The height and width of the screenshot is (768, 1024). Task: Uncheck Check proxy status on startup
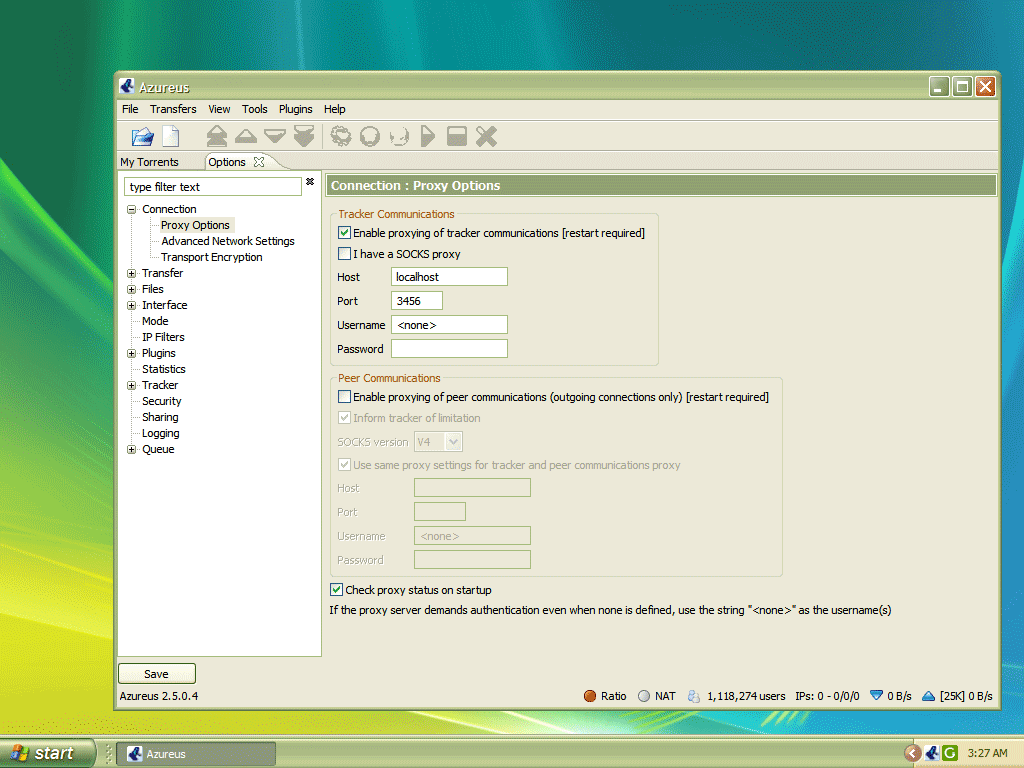click(x=336, y=590)
